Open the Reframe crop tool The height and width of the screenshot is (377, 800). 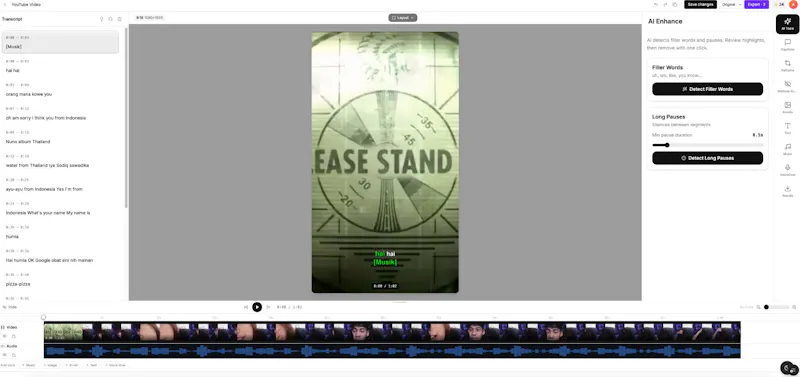(787, 66)
